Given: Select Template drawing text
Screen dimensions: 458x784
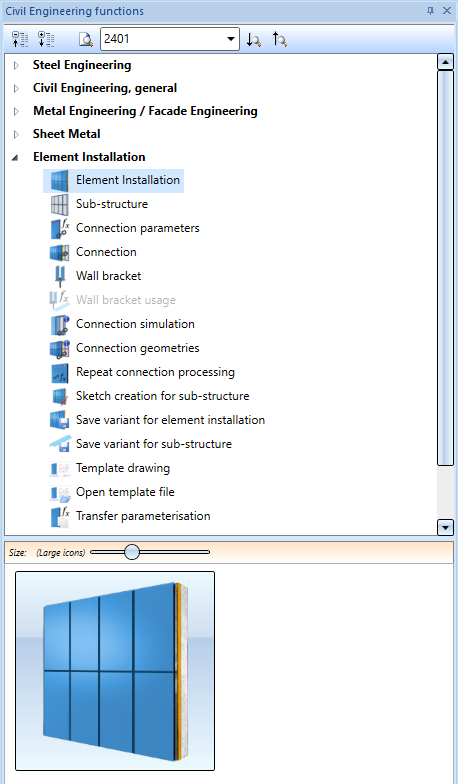Looking at the screenshot, I should click(123, 468).
